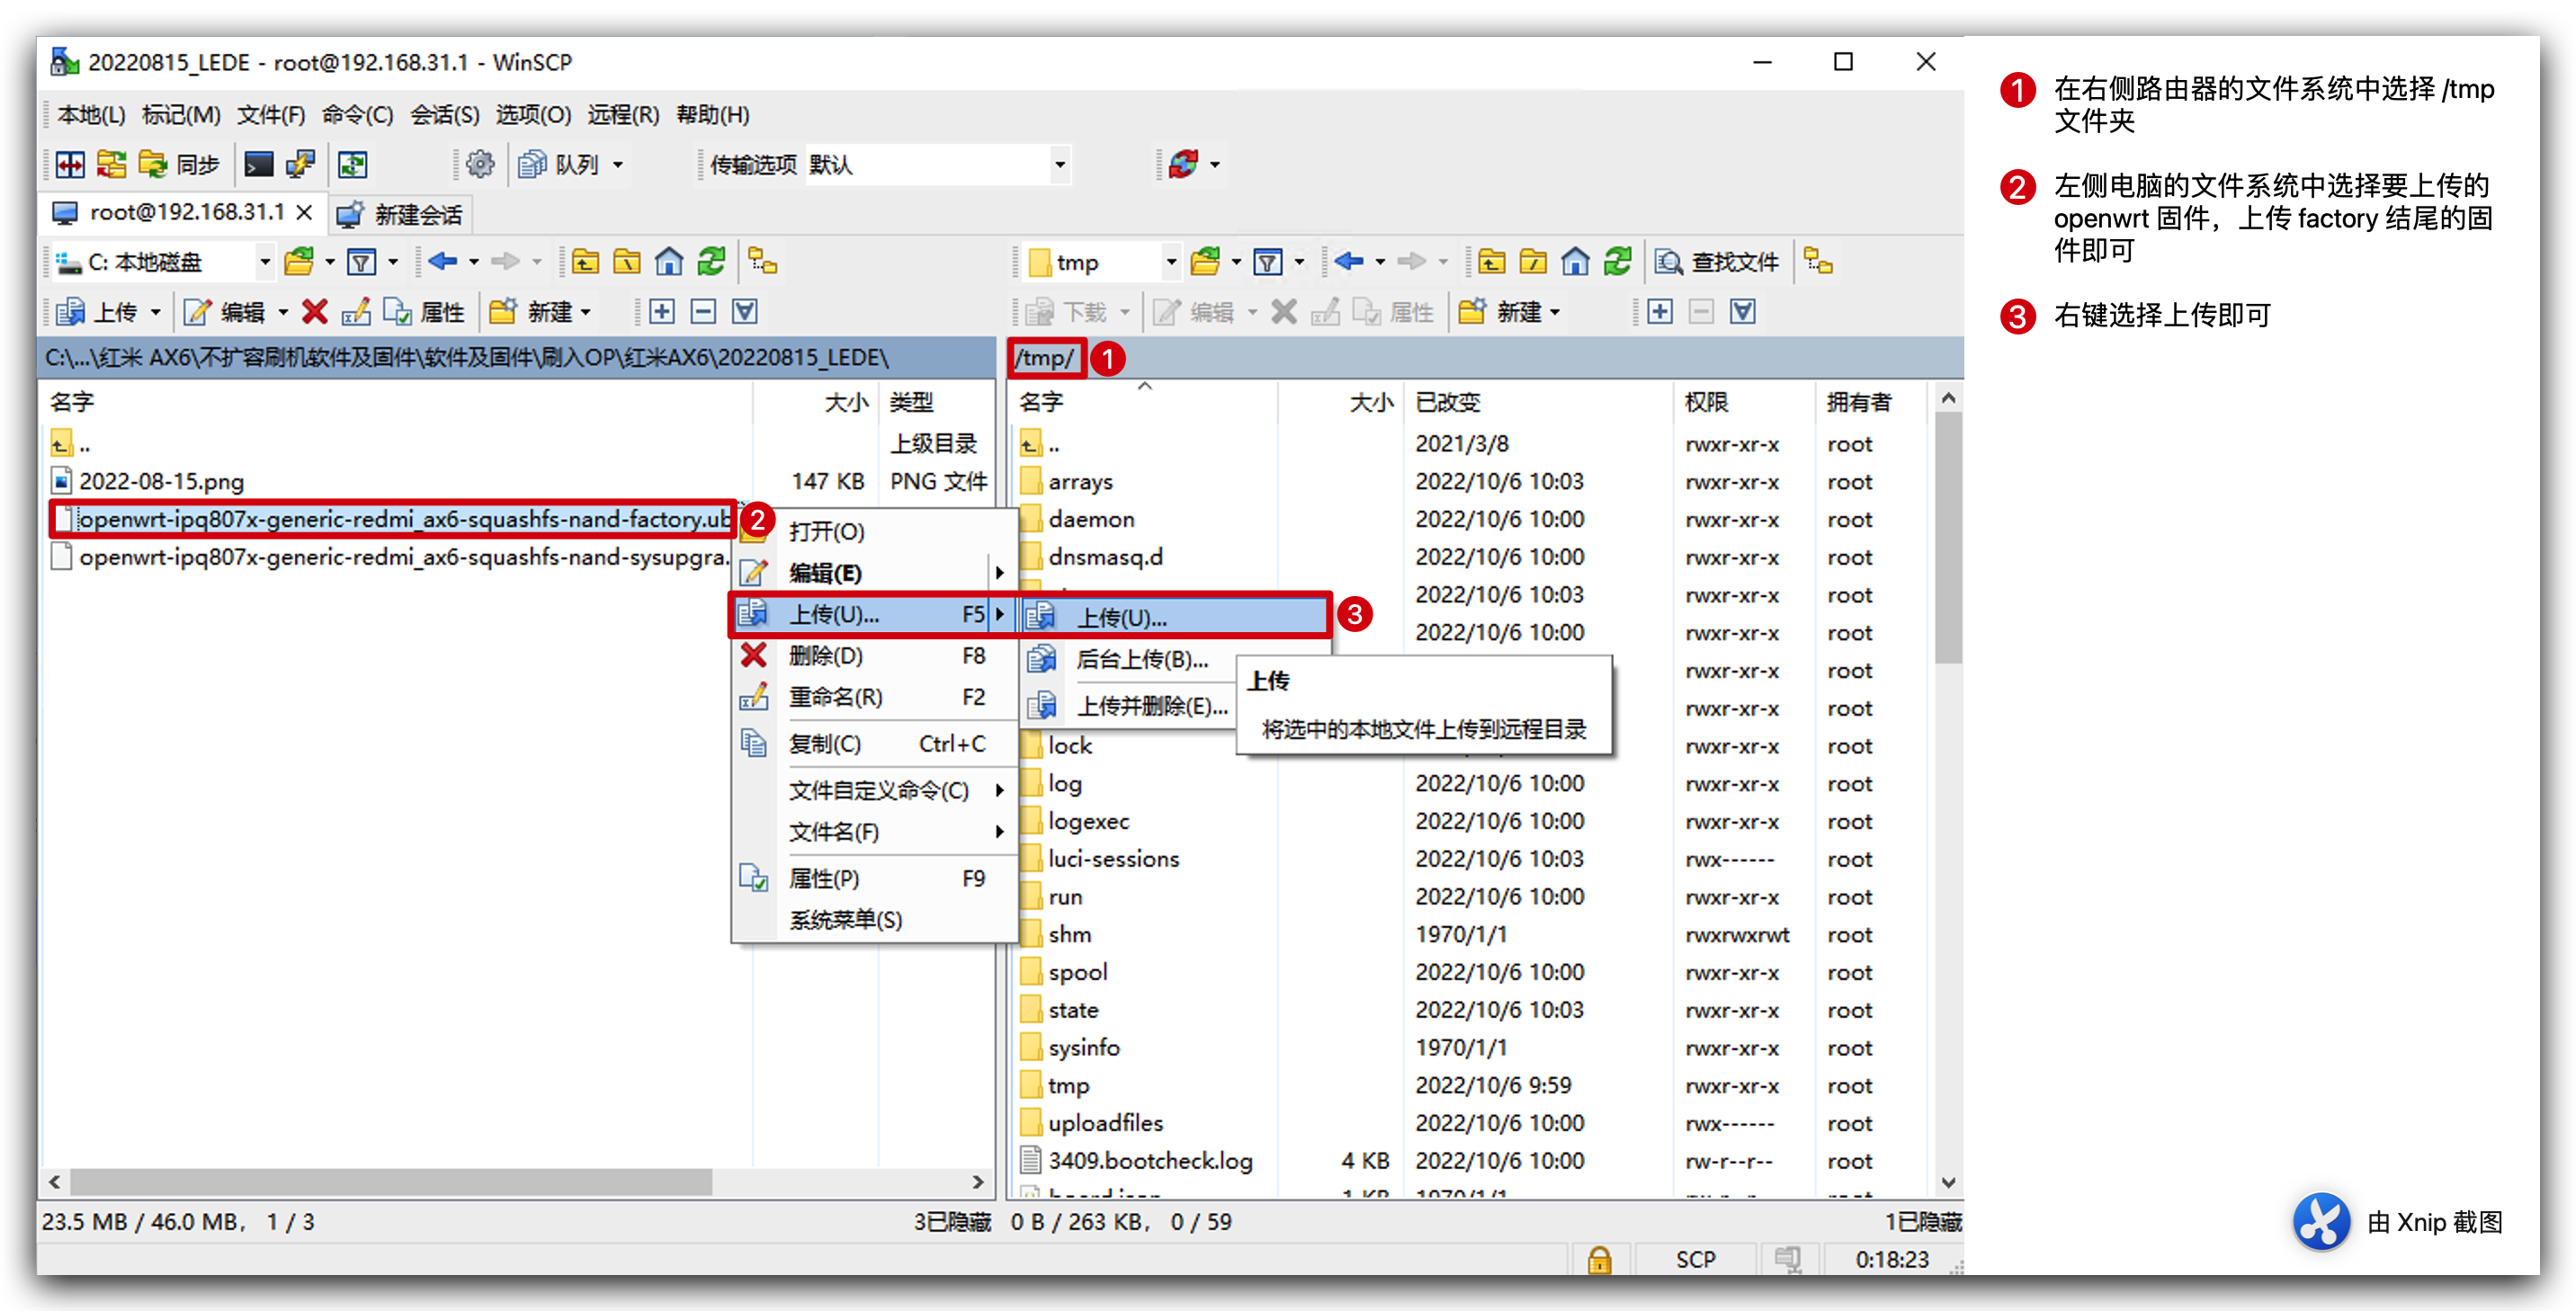Click the local 属性 properties button
The image size is (2576, 1311).
[425, 312]
